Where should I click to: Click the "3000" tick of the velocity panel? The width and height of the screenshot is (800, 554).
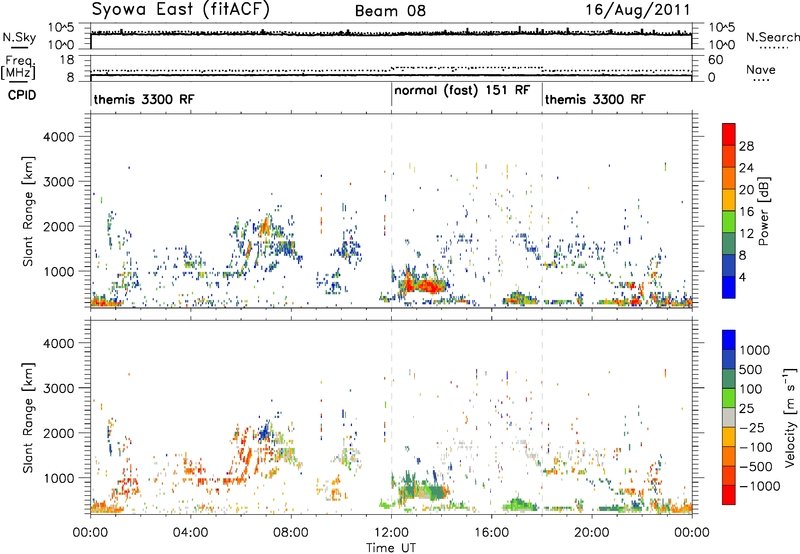click(59, 388)
